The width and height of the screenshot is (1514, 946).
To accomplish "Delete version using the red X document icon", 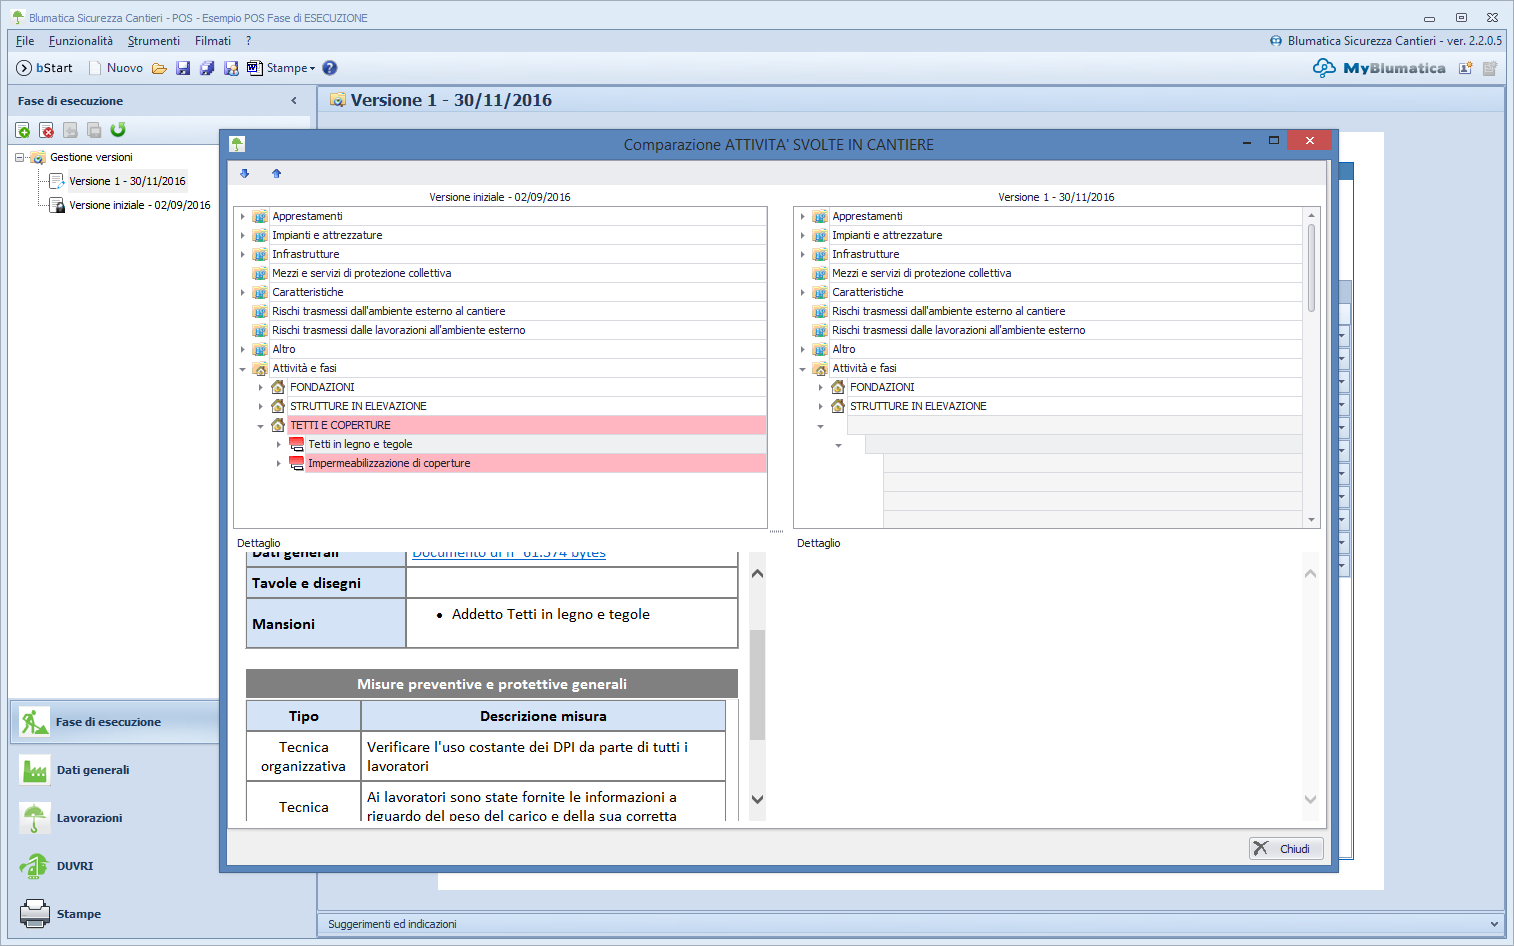I will click(46, 130).
